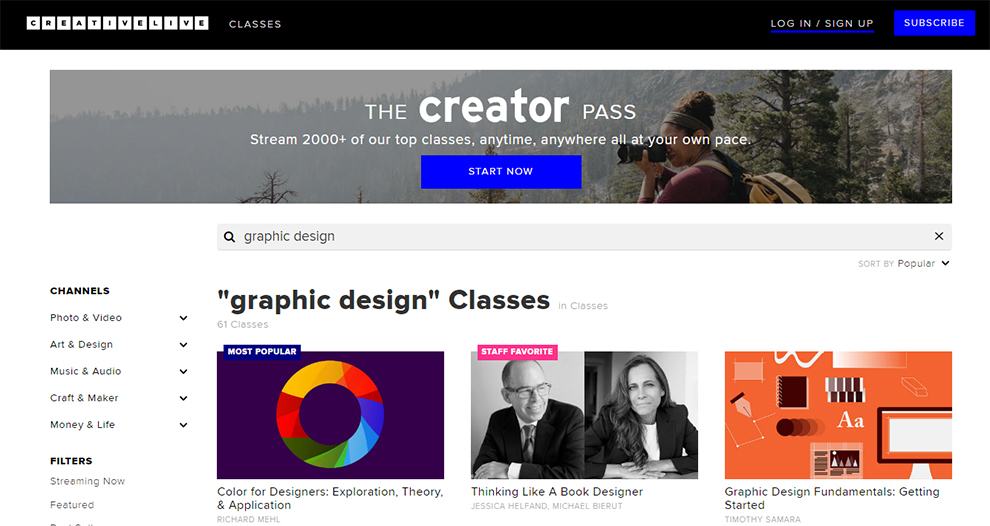This screenshot has height=526, width=990.
Task: Click the Subscribe button
Action: [934, 23]
